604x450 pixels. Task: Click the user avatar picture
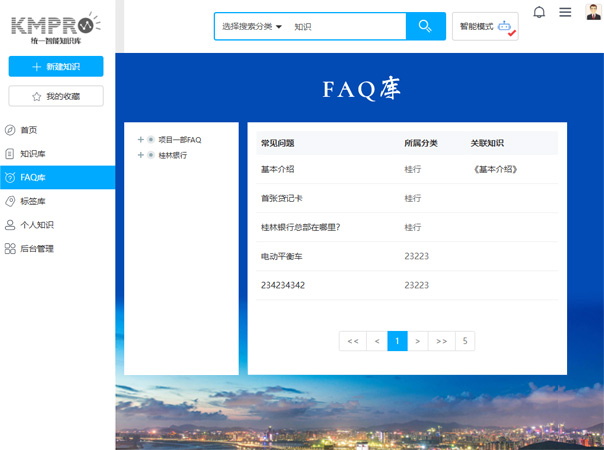coord(591,12)
